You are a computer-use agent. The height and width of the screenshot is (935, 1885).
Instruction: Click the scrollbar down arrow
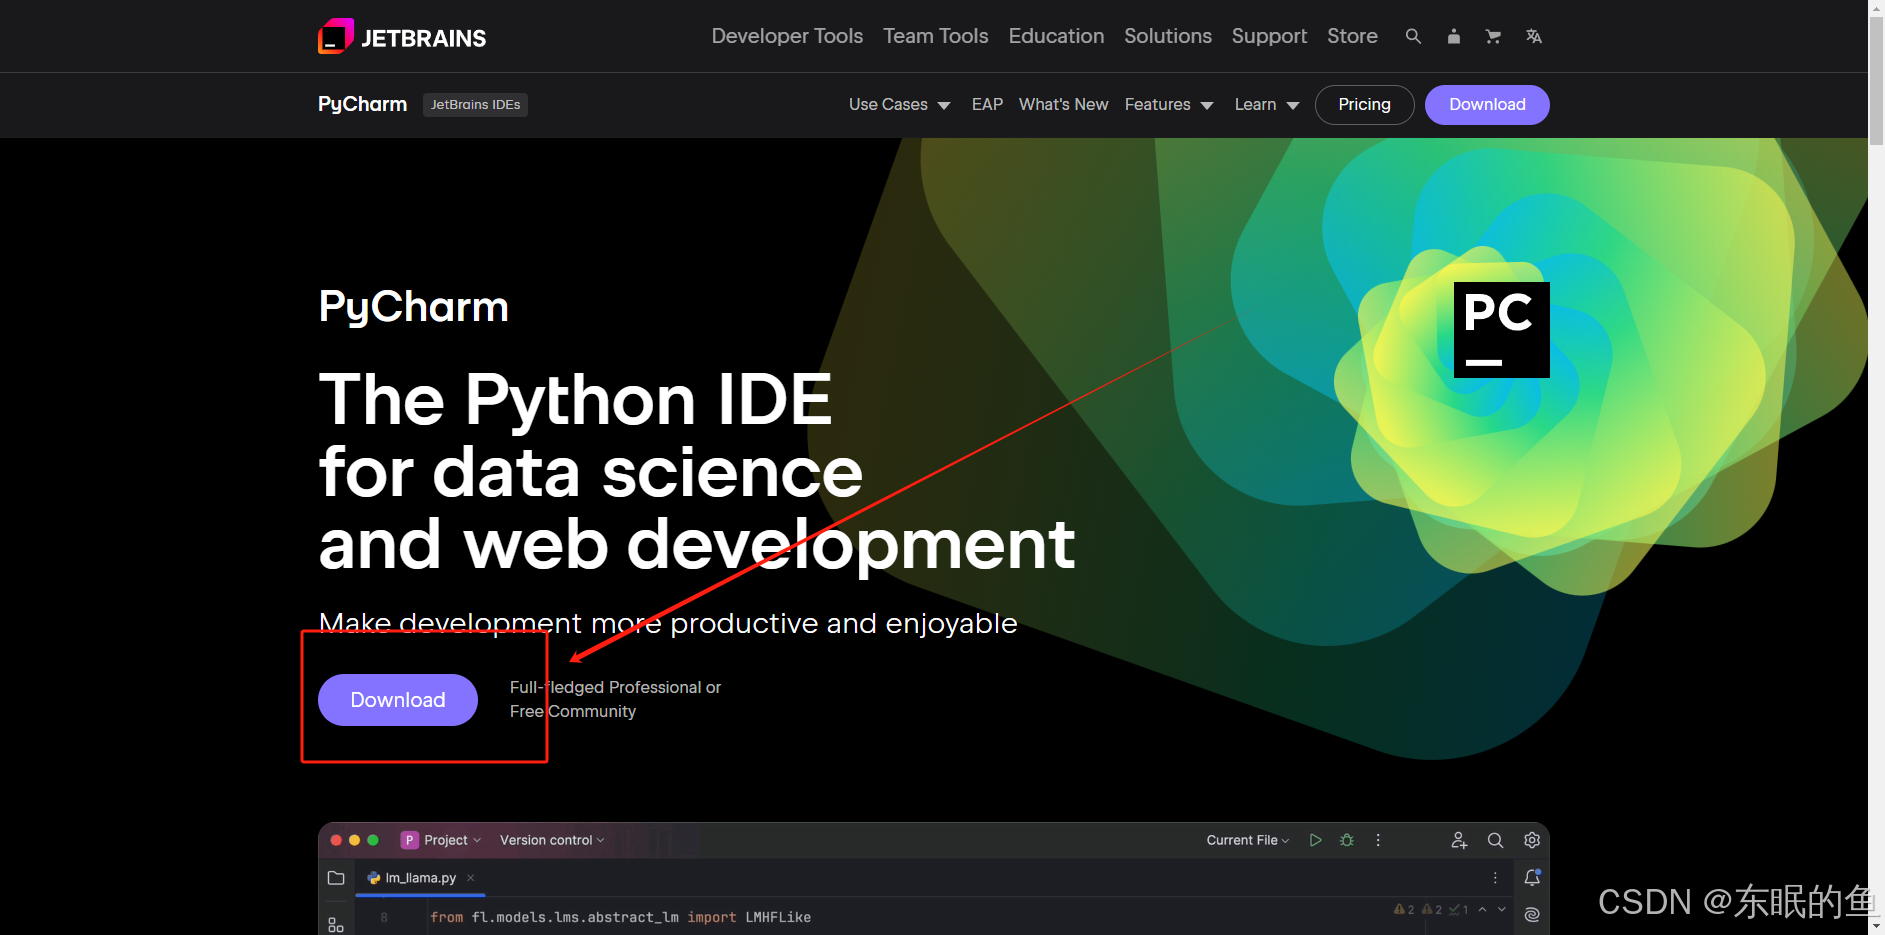tap(1876, 926)
